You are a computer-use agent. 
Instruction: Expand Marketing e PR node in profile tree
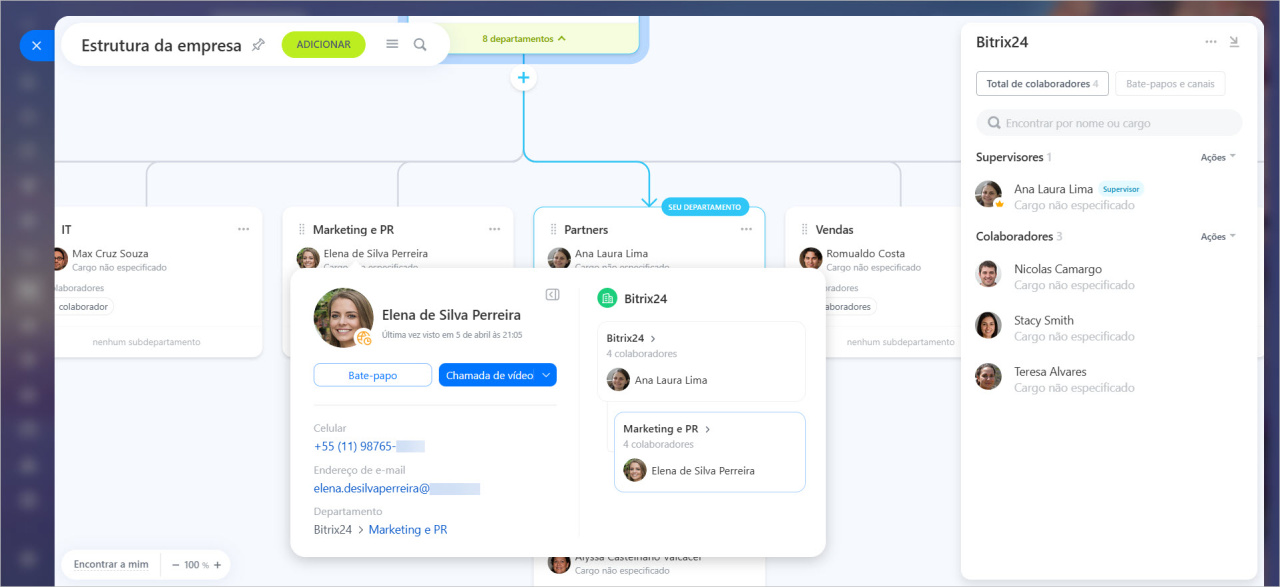666,428
